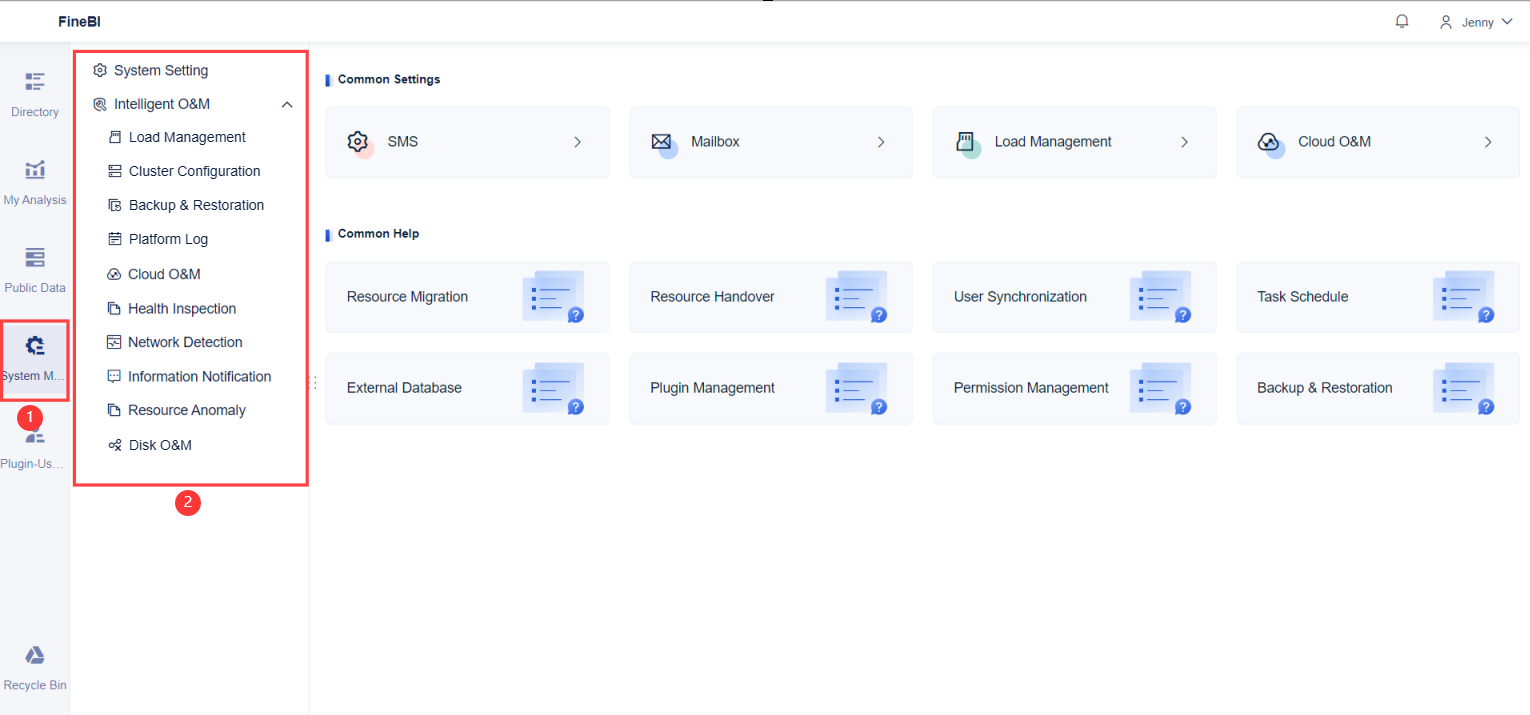
Task: Open Cluster Configuration menu item
Action: pyautogui.click(x=196, y=170)
